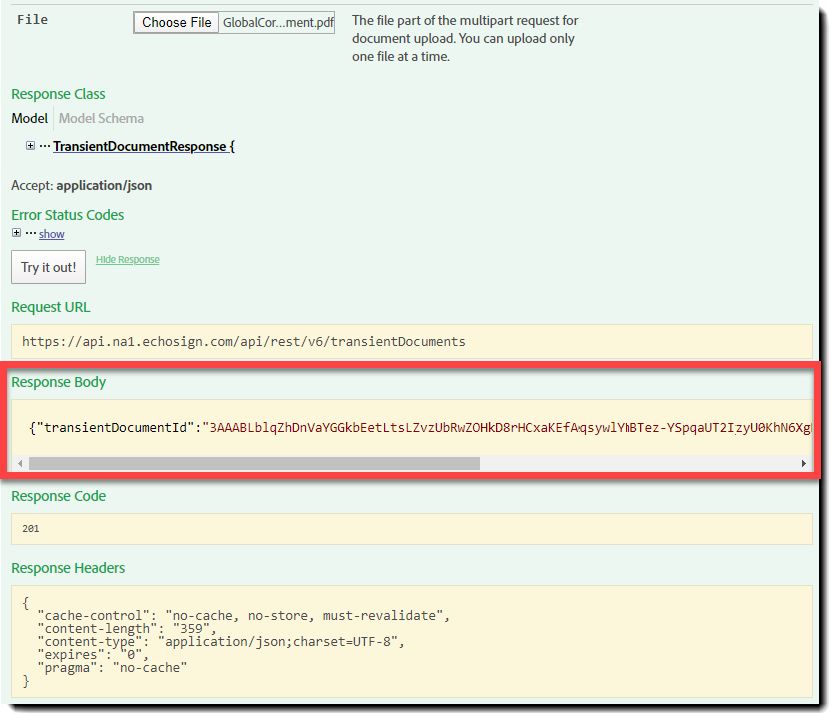The height and width of the screenshot is (713, 830).
Task: Click the horizontal scrollbar thumb in Response Body
Action: point(254,464)
